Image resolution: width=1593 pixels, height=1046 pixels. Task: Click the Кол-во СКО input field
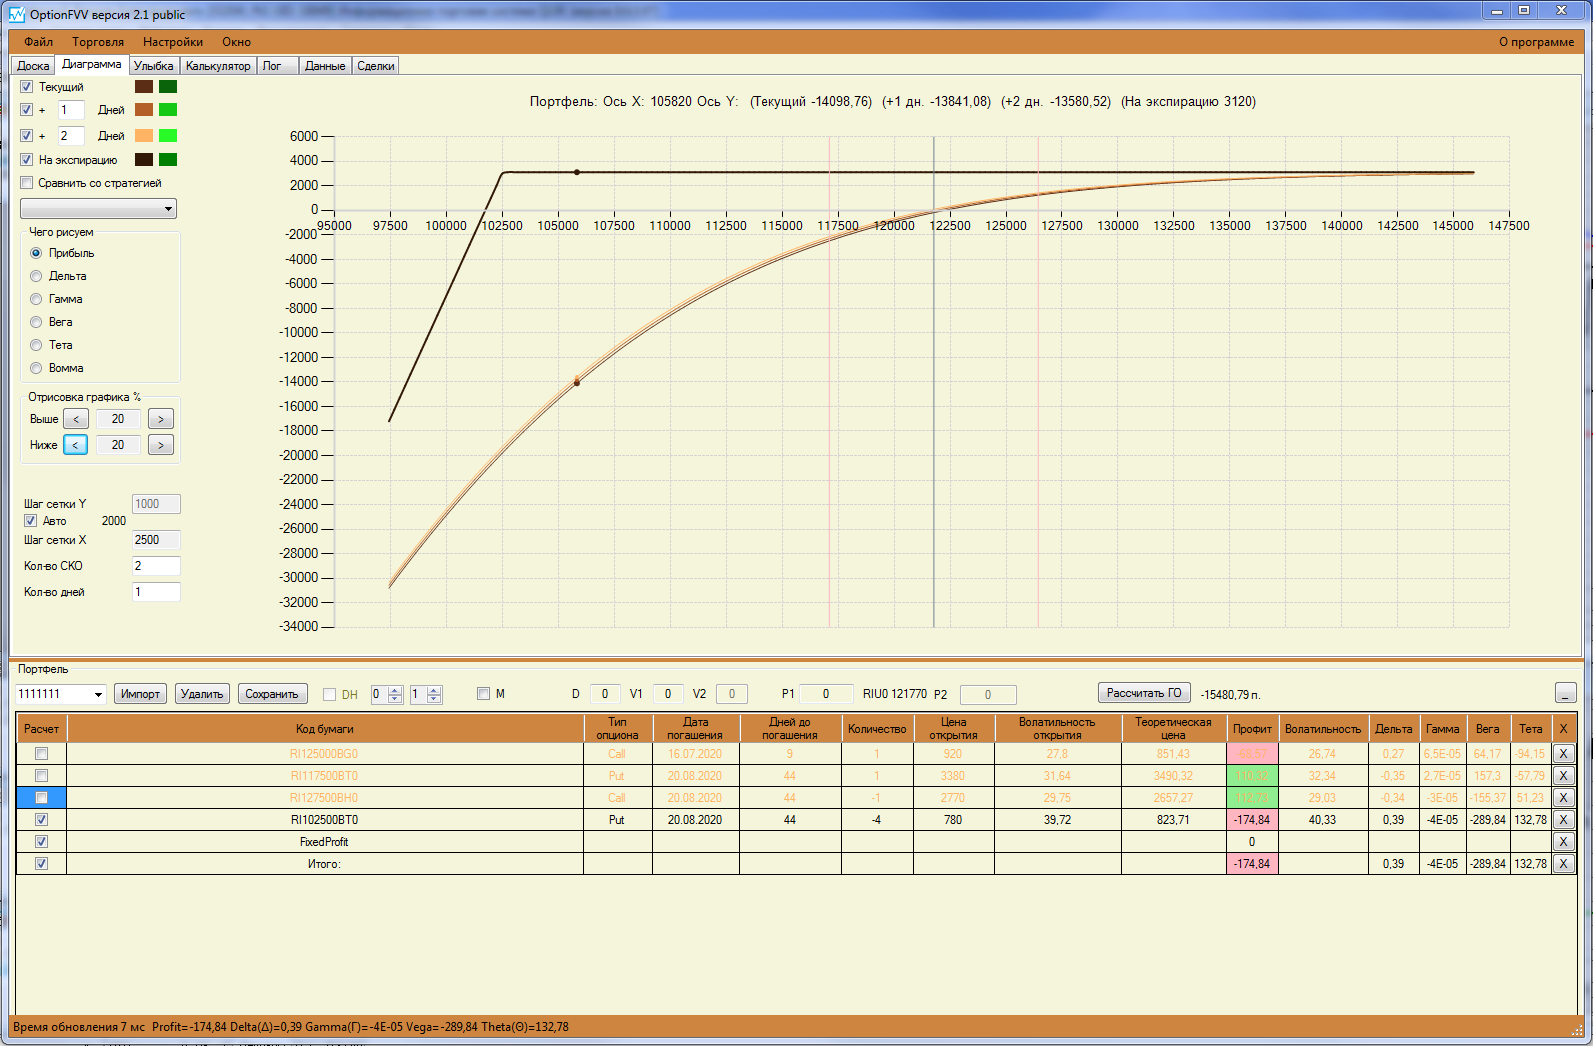pyautogui.click(x=156, y=566)
